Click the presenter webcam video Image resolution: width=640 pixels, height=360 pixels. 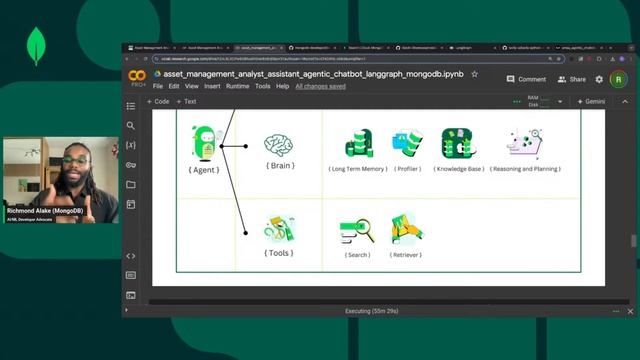(x=61, y=180)
